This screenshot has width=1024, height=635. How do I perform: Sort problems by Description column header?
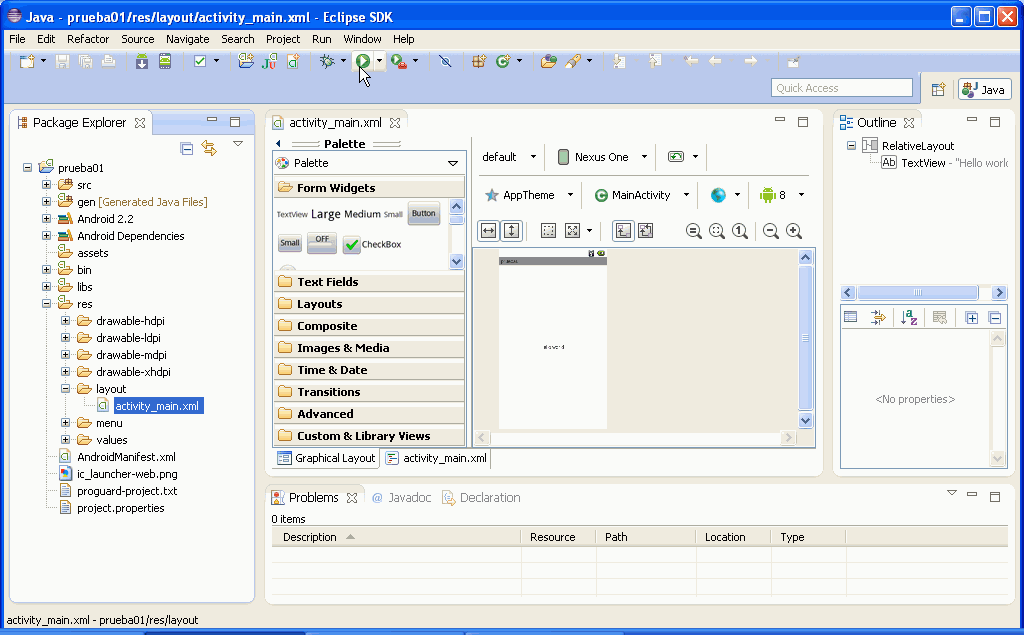[396, 537]
